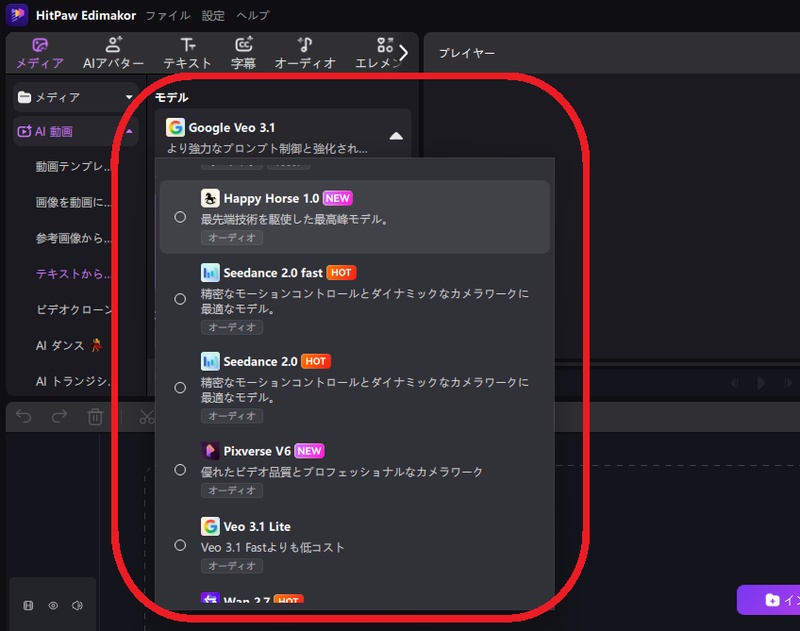Expand the メディア folder dropdown
This screenshot has width=800, height=631.
tap(129, 97)
